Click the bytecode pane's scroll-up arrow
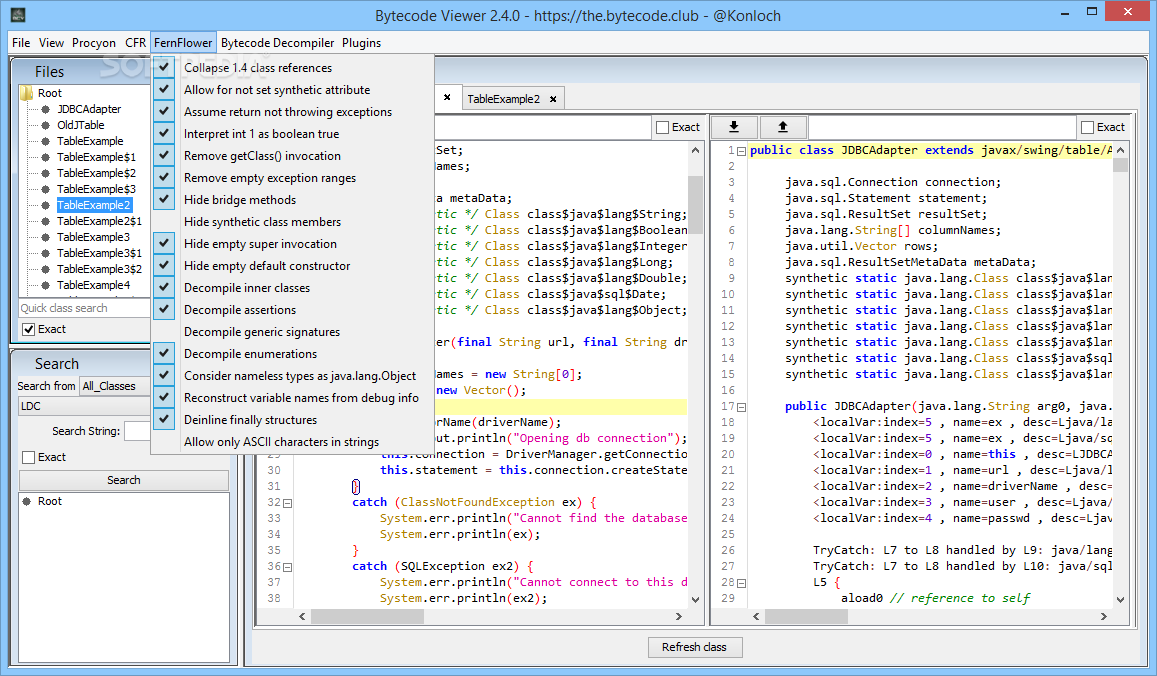 click(1121, 150)
